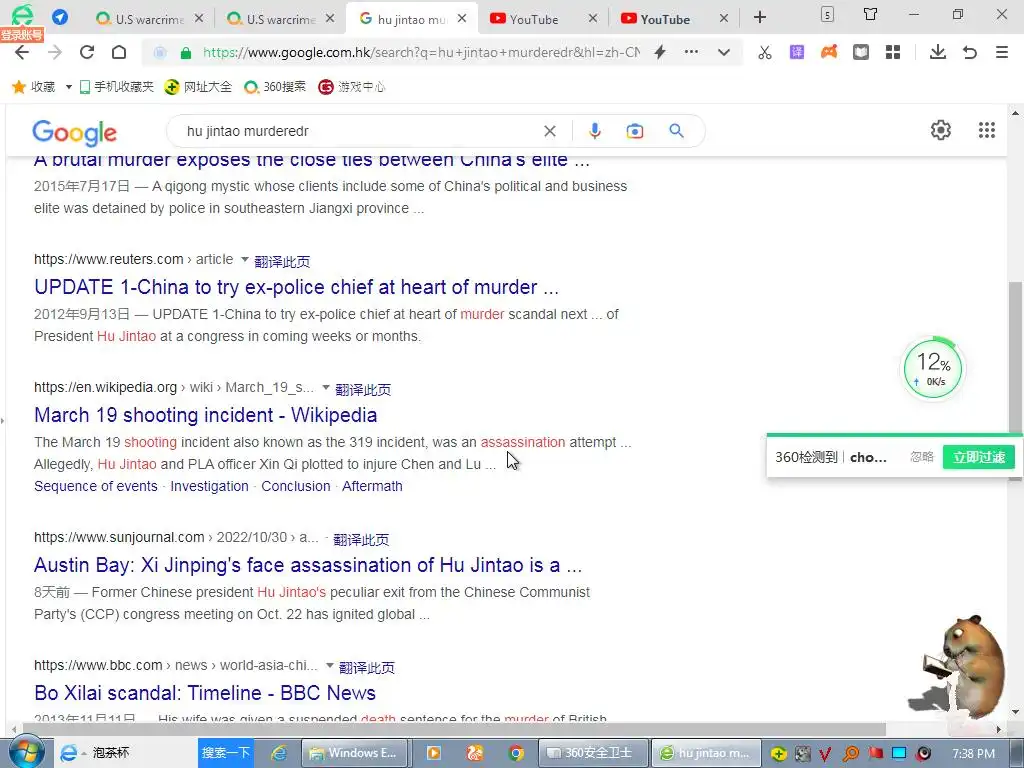
Task: Click 立即过滤 filter button
Action: pos(978,457)
